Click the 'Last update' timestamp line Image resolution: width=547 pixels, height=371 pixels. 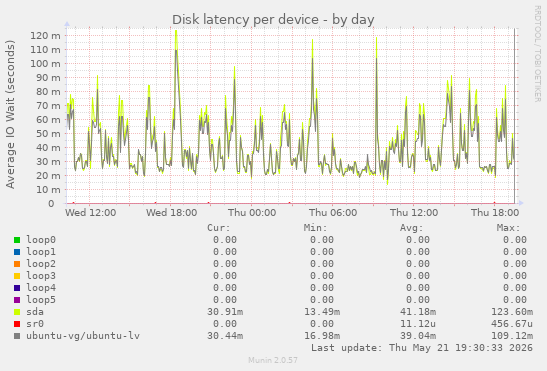pyautogui.click(x=422, y=348)
